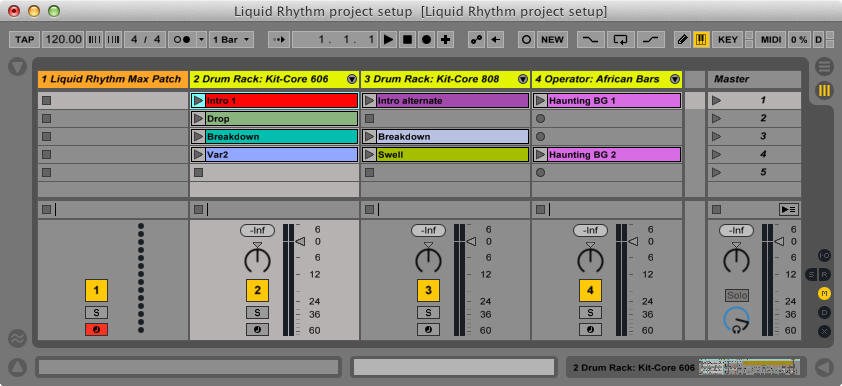
Task: Launch Master scene 1
Action: 716,100
